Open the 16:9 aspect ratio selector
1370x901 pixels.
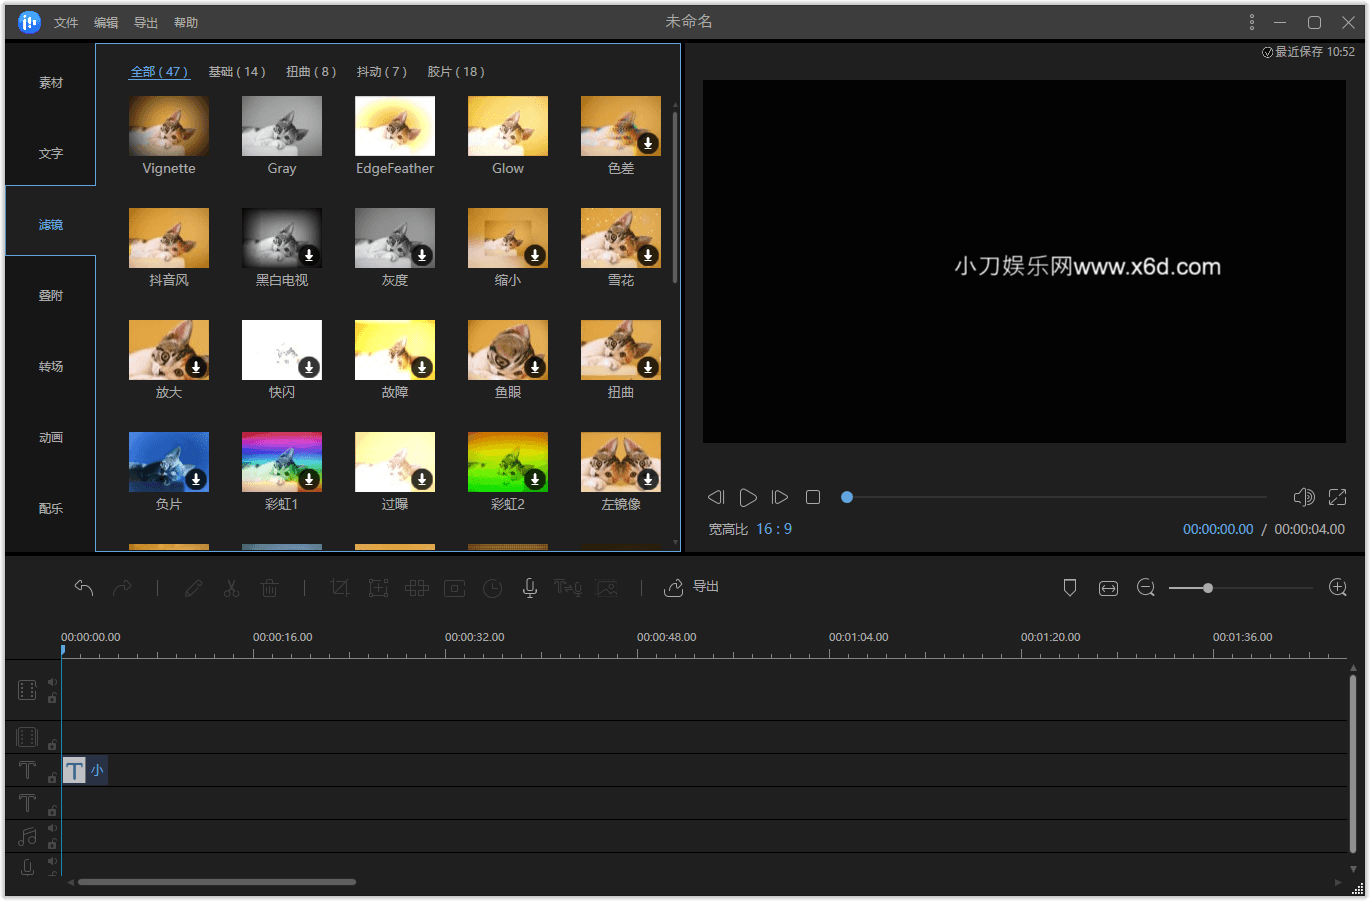[x=774, y=529]
